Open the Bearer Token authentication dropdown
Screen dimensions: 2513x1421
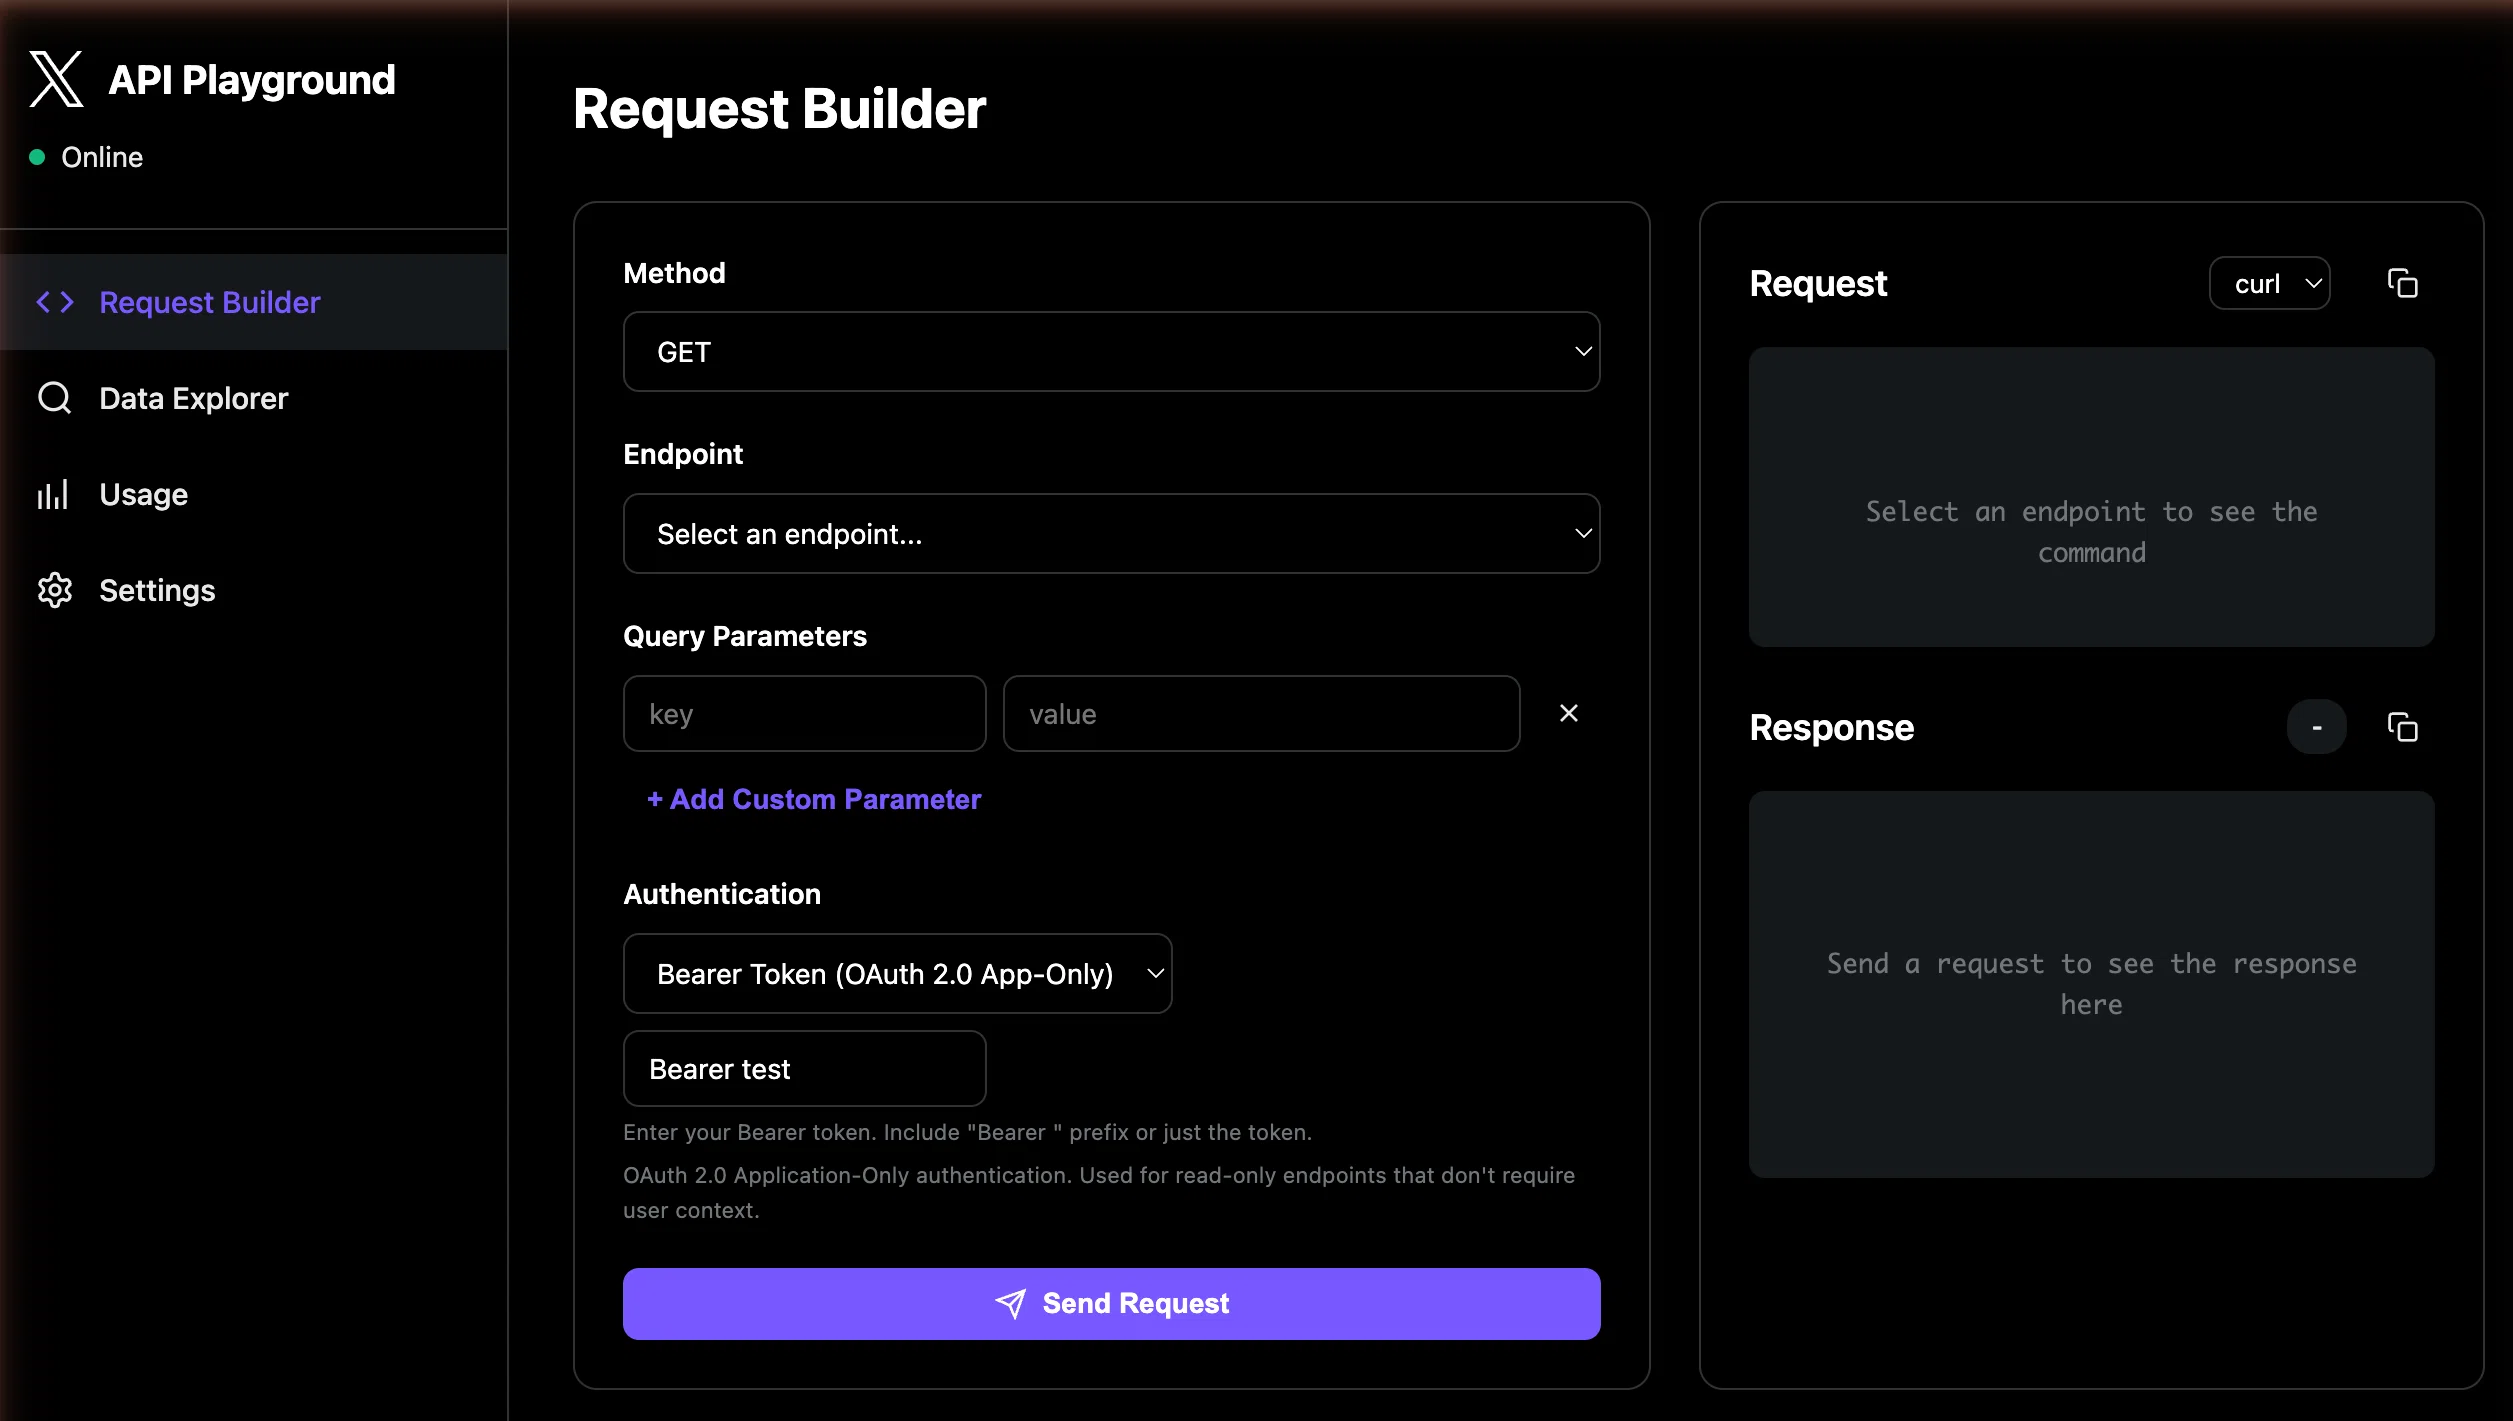[897, 974]
